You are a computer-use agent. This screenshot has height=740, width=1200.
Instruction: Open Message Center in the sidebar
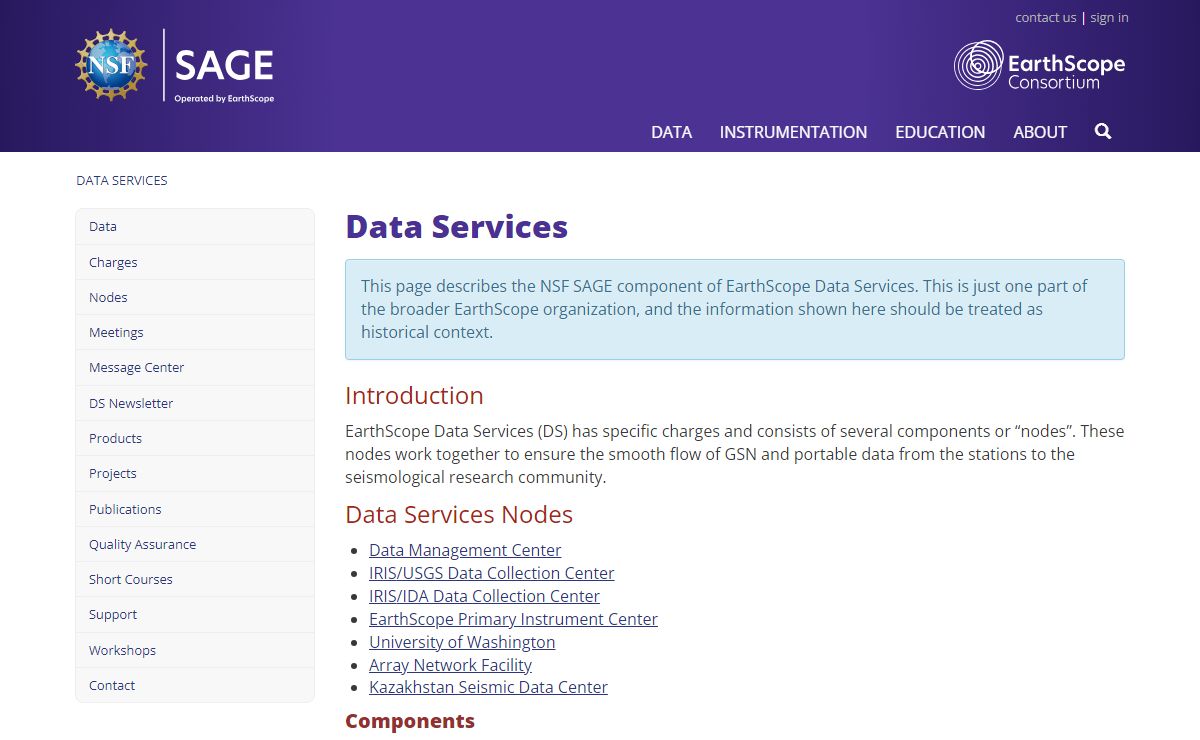[x=136, y=367]
